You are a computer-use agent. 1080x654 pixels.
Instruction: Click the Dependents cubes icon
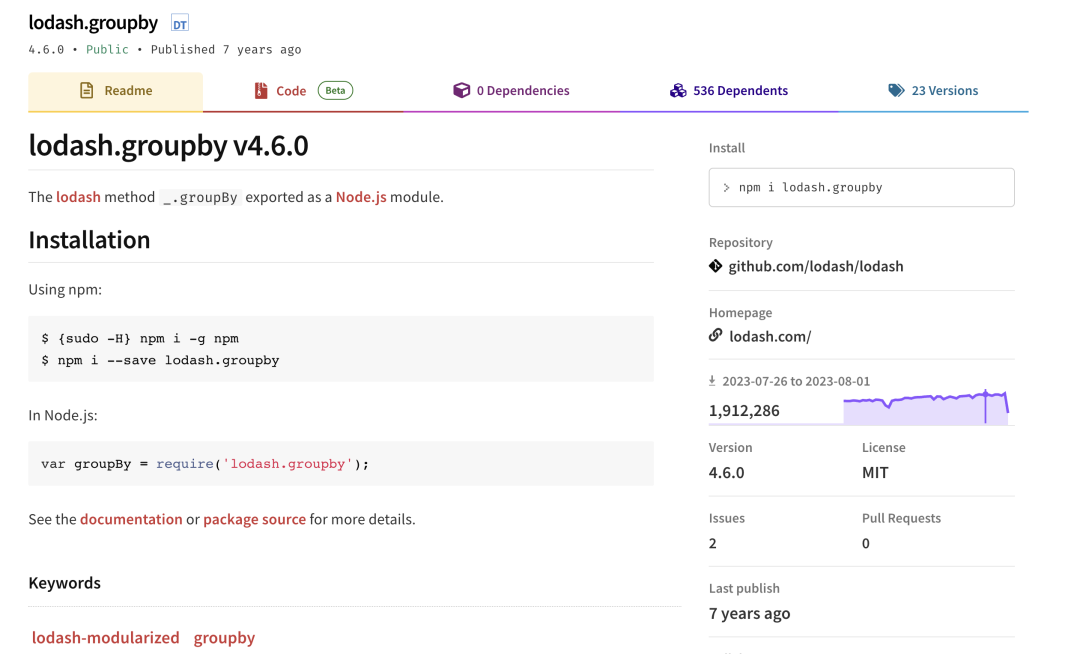(x=678, y=90)
